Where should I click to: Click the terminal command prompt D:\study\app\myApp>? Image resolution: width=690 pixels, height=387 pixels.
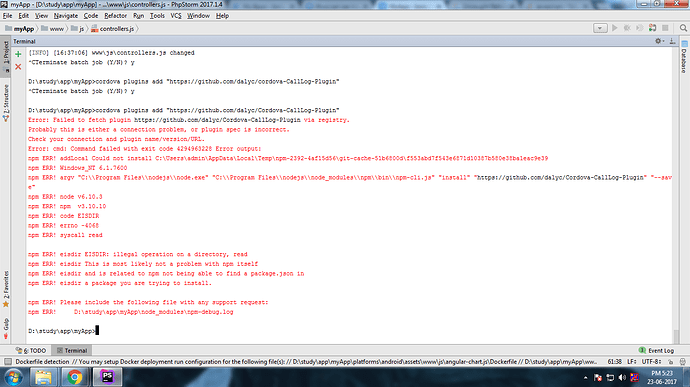(x=62, y=331)
